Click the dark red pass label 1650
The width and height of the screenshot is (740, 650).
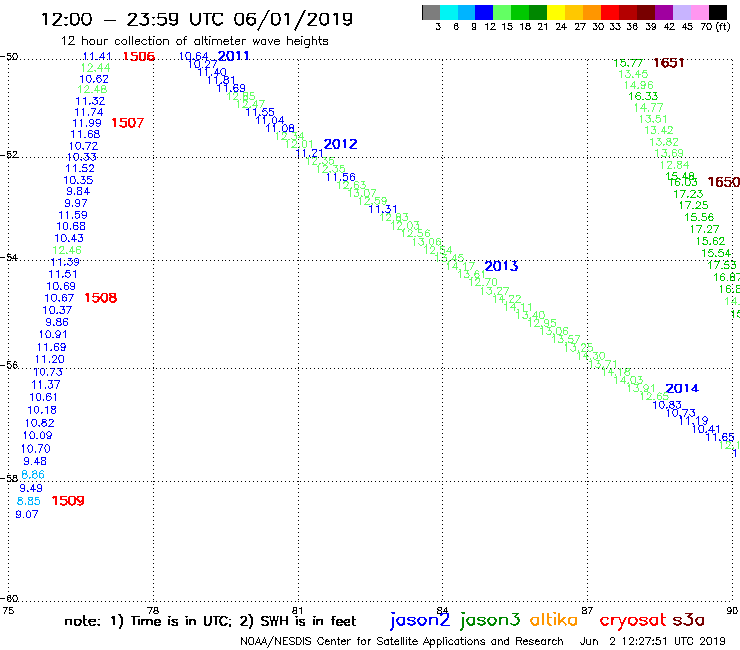[x=723, y=182]
